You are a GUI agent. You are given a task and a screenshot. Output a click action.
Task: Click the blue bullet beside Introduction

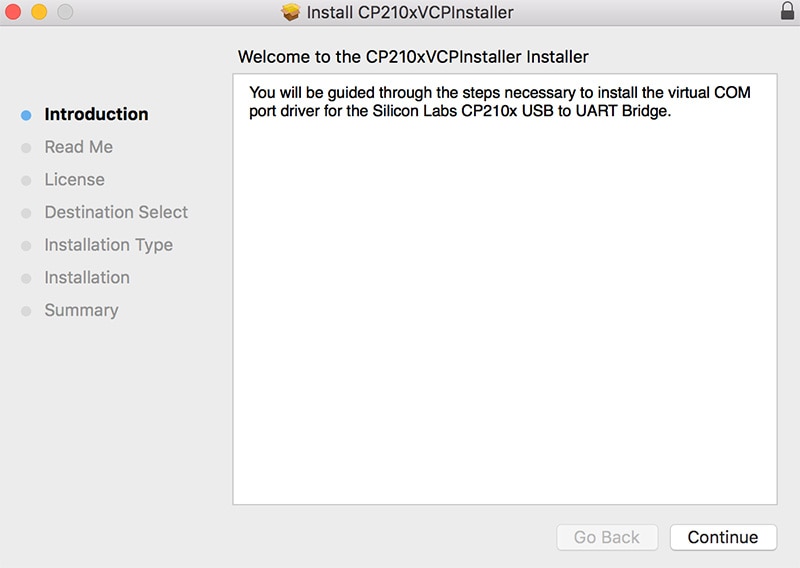coord(26,115)
